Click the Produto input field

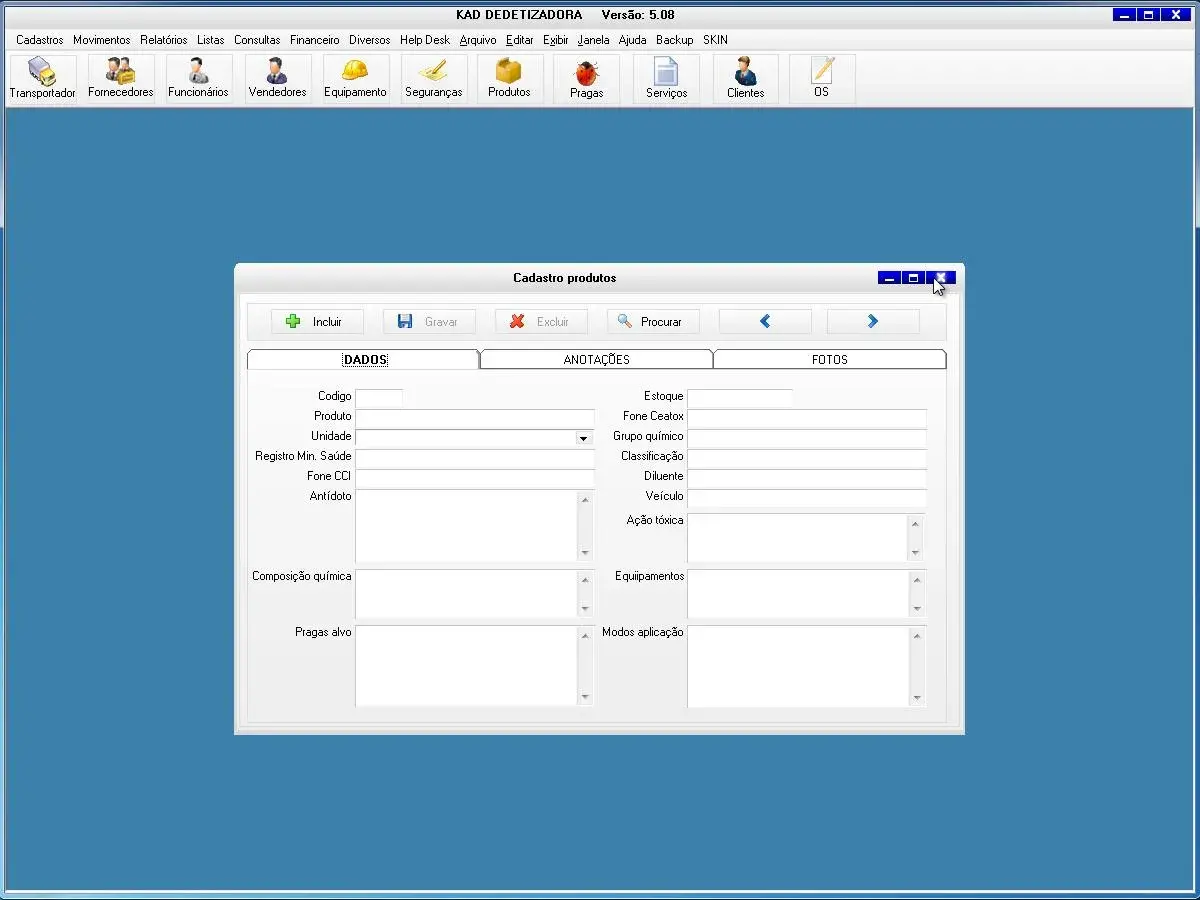(475, 417)
